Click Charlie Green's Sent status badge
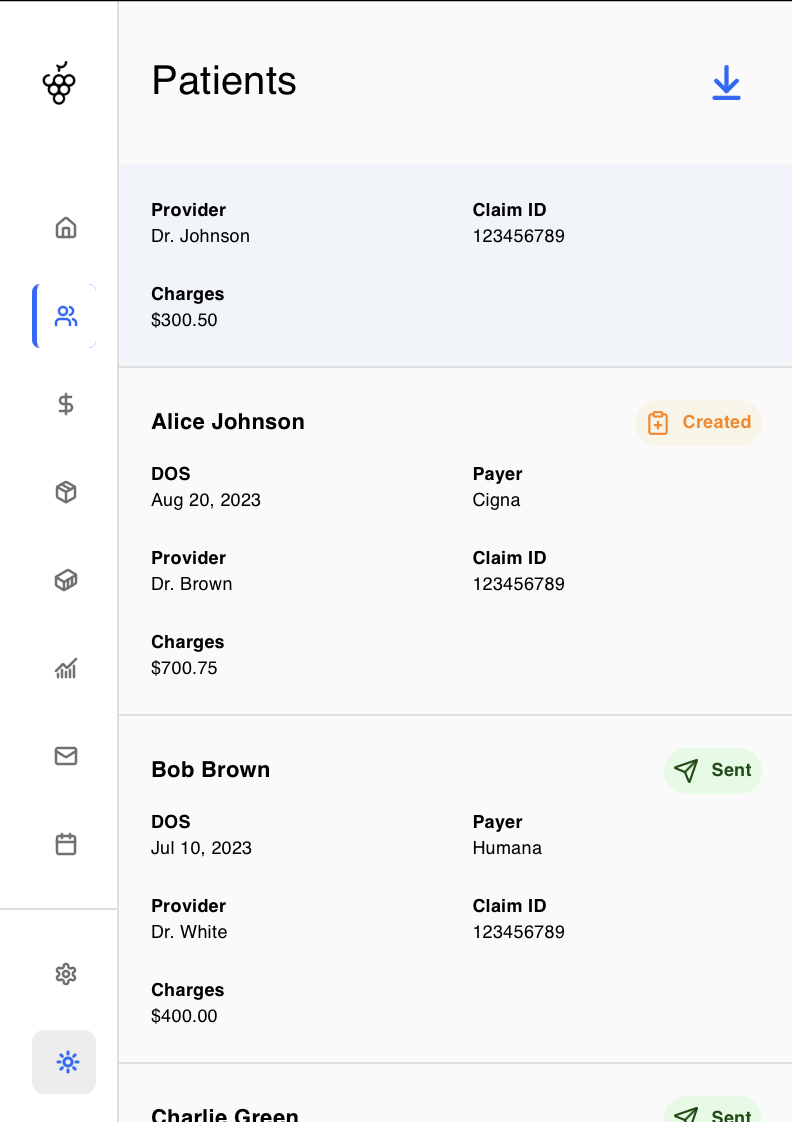Screen dimensions: 792x1122 click(712, 1114)
